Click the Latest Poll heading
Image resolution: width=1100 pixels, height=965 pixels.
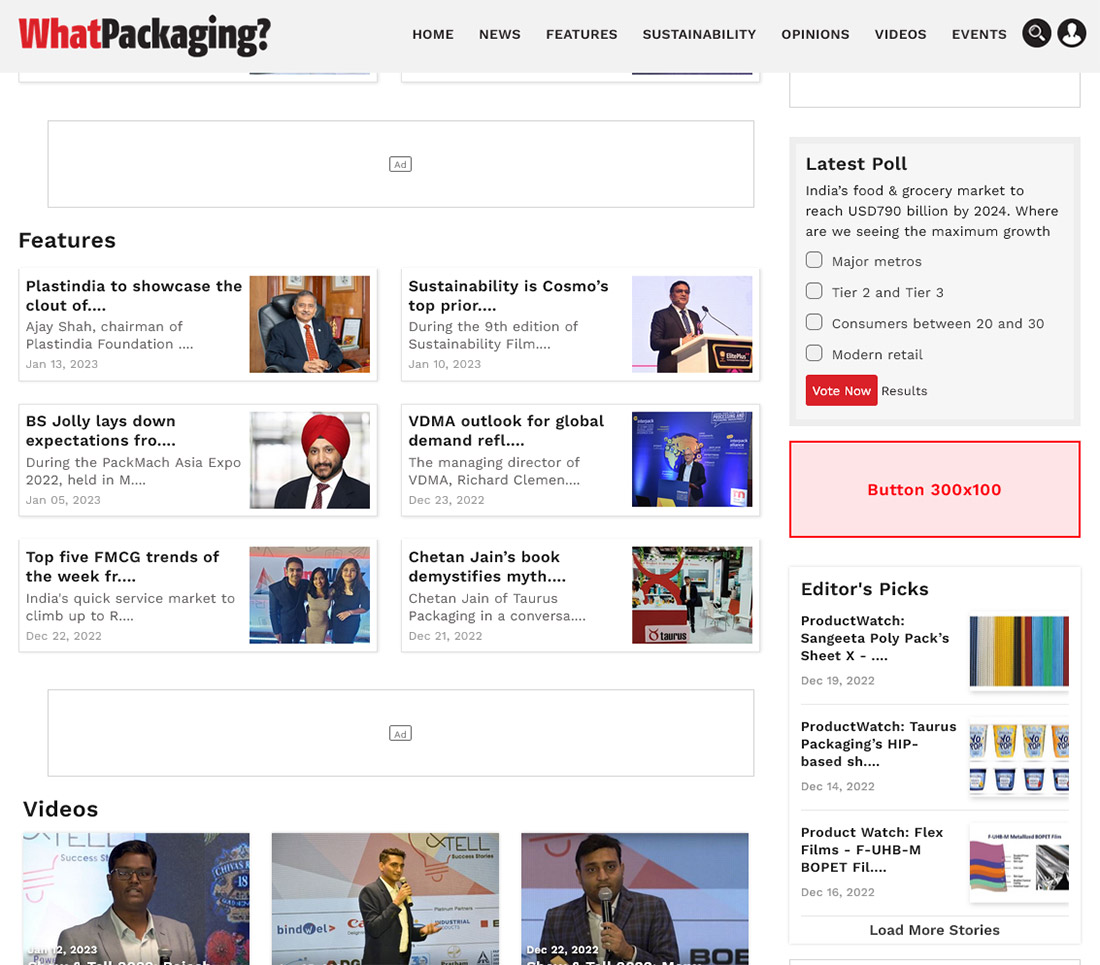pyautogui.click(x=856, y=164)
